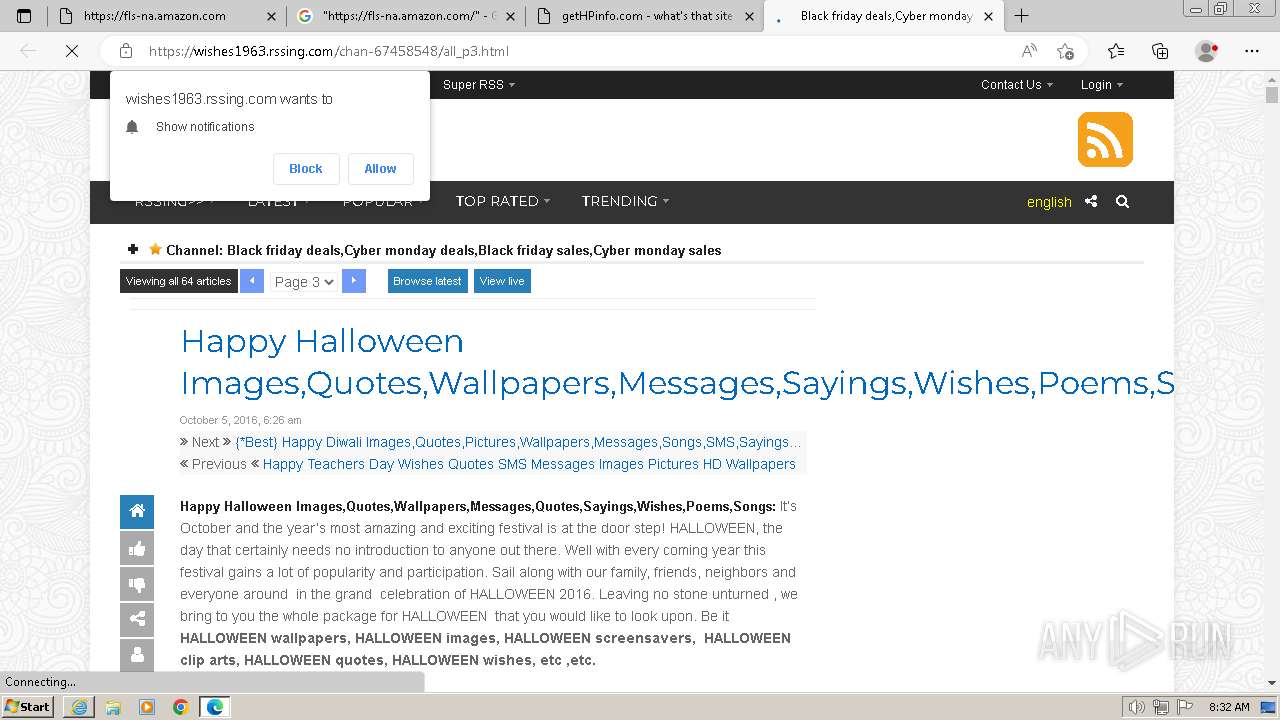
Task: Click the share icon beside english
Action: tap(1091, 201)
